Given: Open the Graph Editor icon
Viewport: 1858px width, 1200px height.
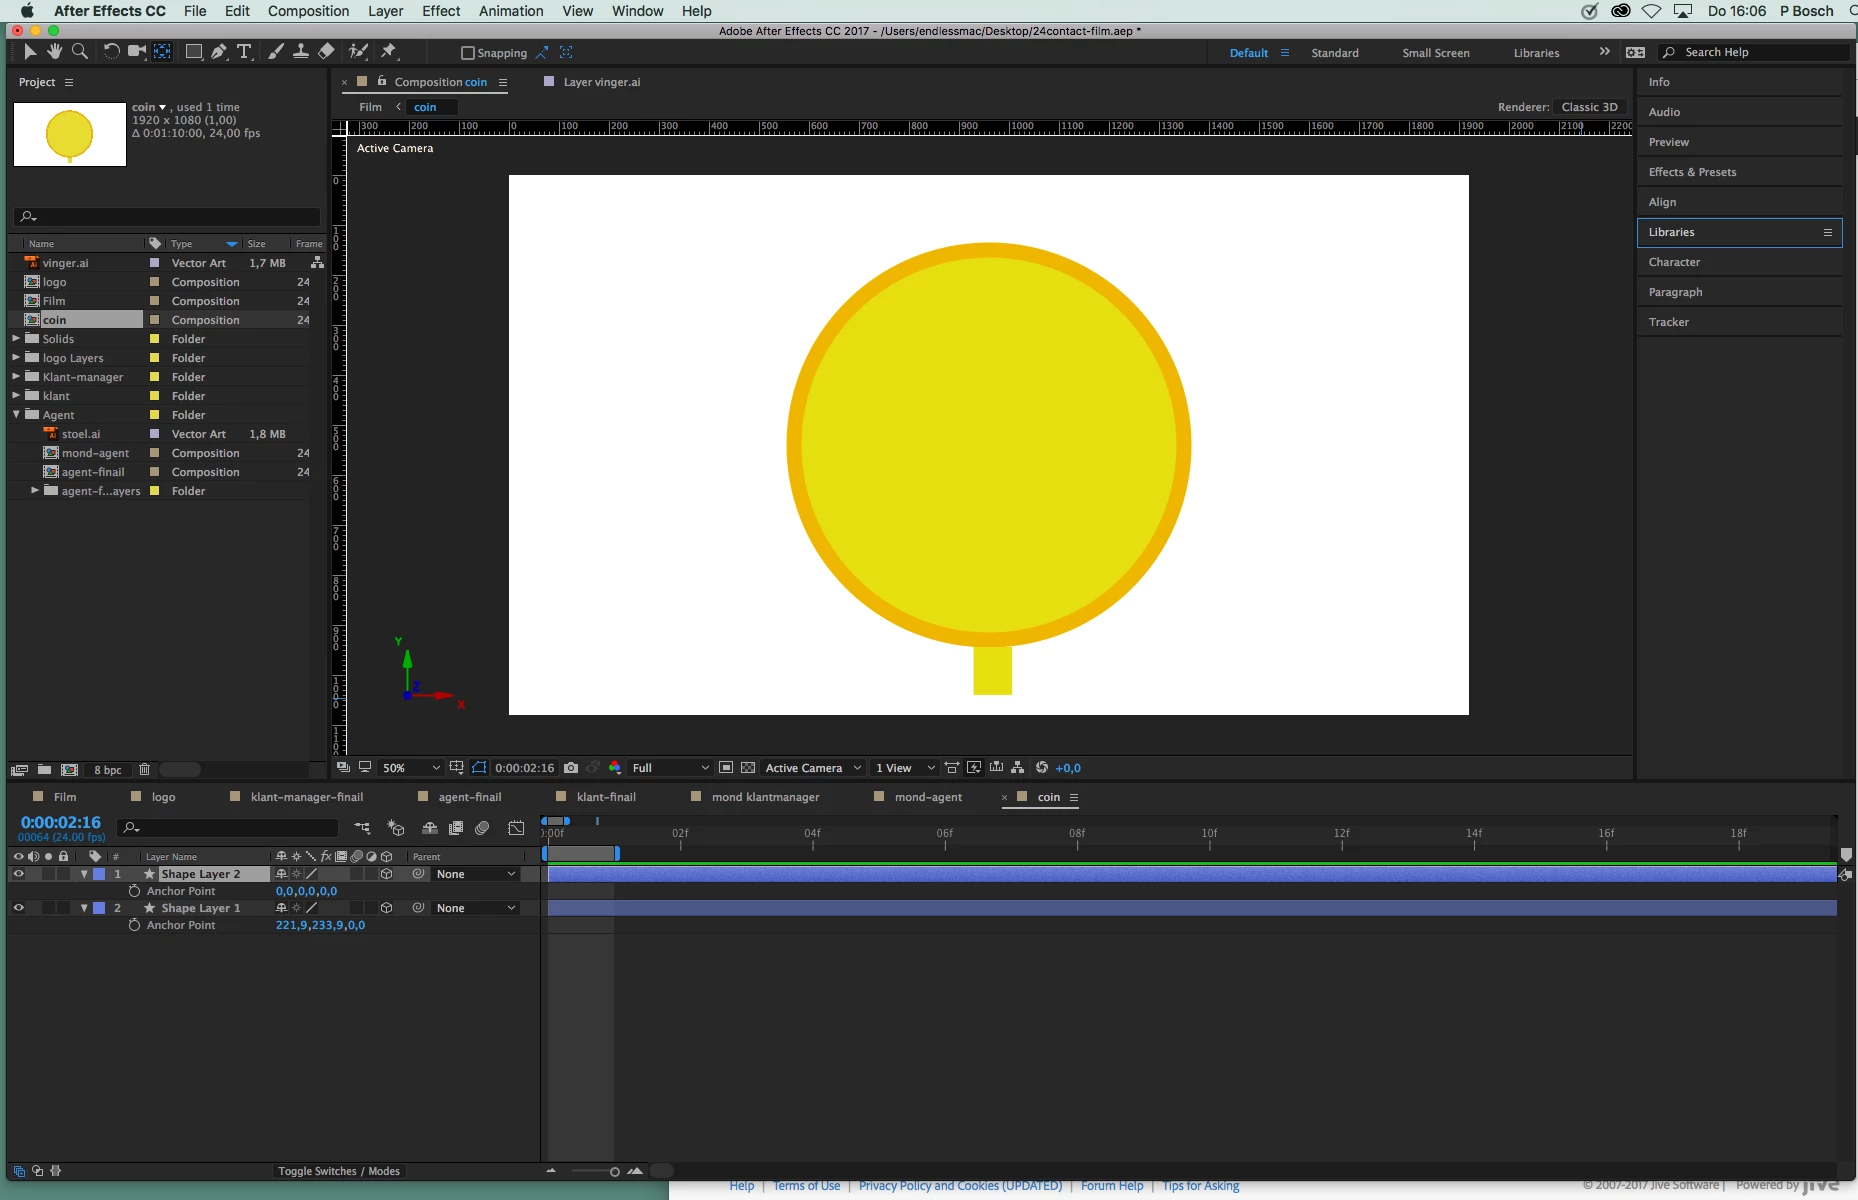Looking at the screenshot, I should (x=516, y=828).
